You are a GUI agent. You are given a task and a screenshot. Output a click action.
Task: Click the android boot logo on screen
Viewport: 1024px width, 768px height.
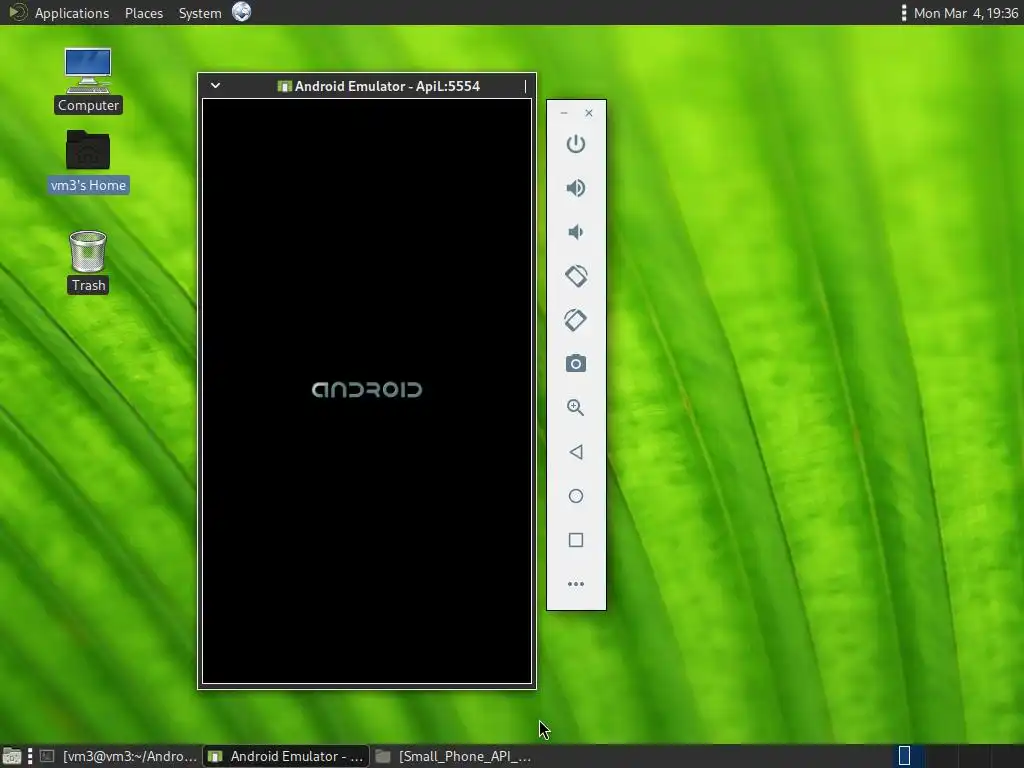coord(367,390)
